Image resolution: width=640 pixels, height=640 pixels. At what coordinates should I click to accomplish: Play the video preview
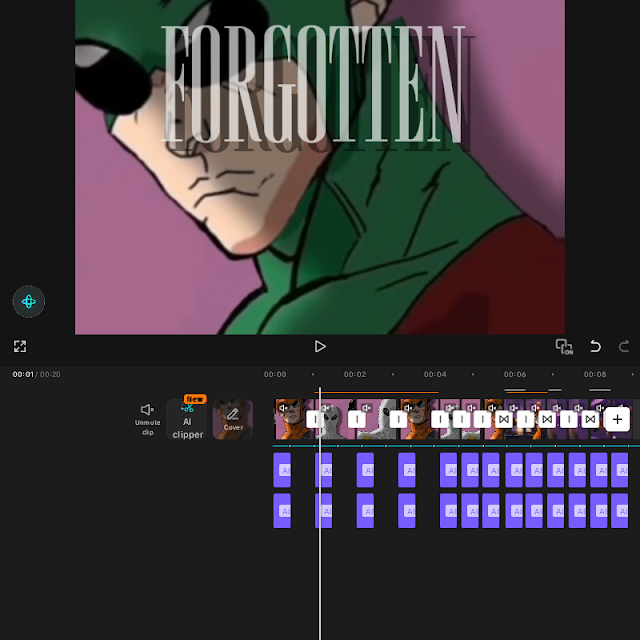pos(320,347)
